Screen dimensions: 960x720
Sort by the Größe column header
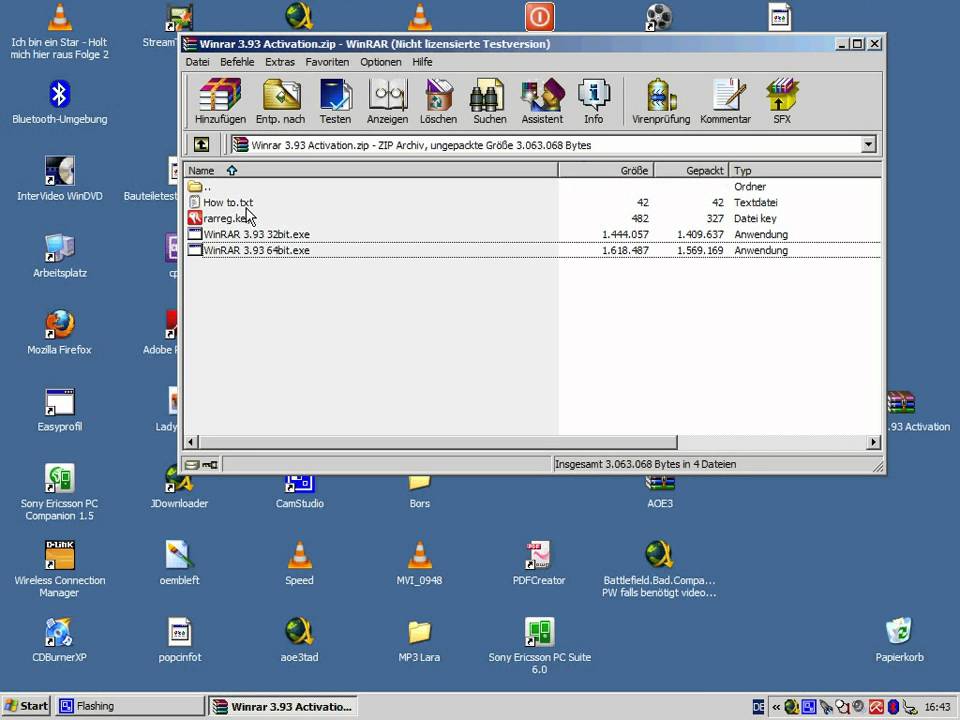(x=606, y=170)
